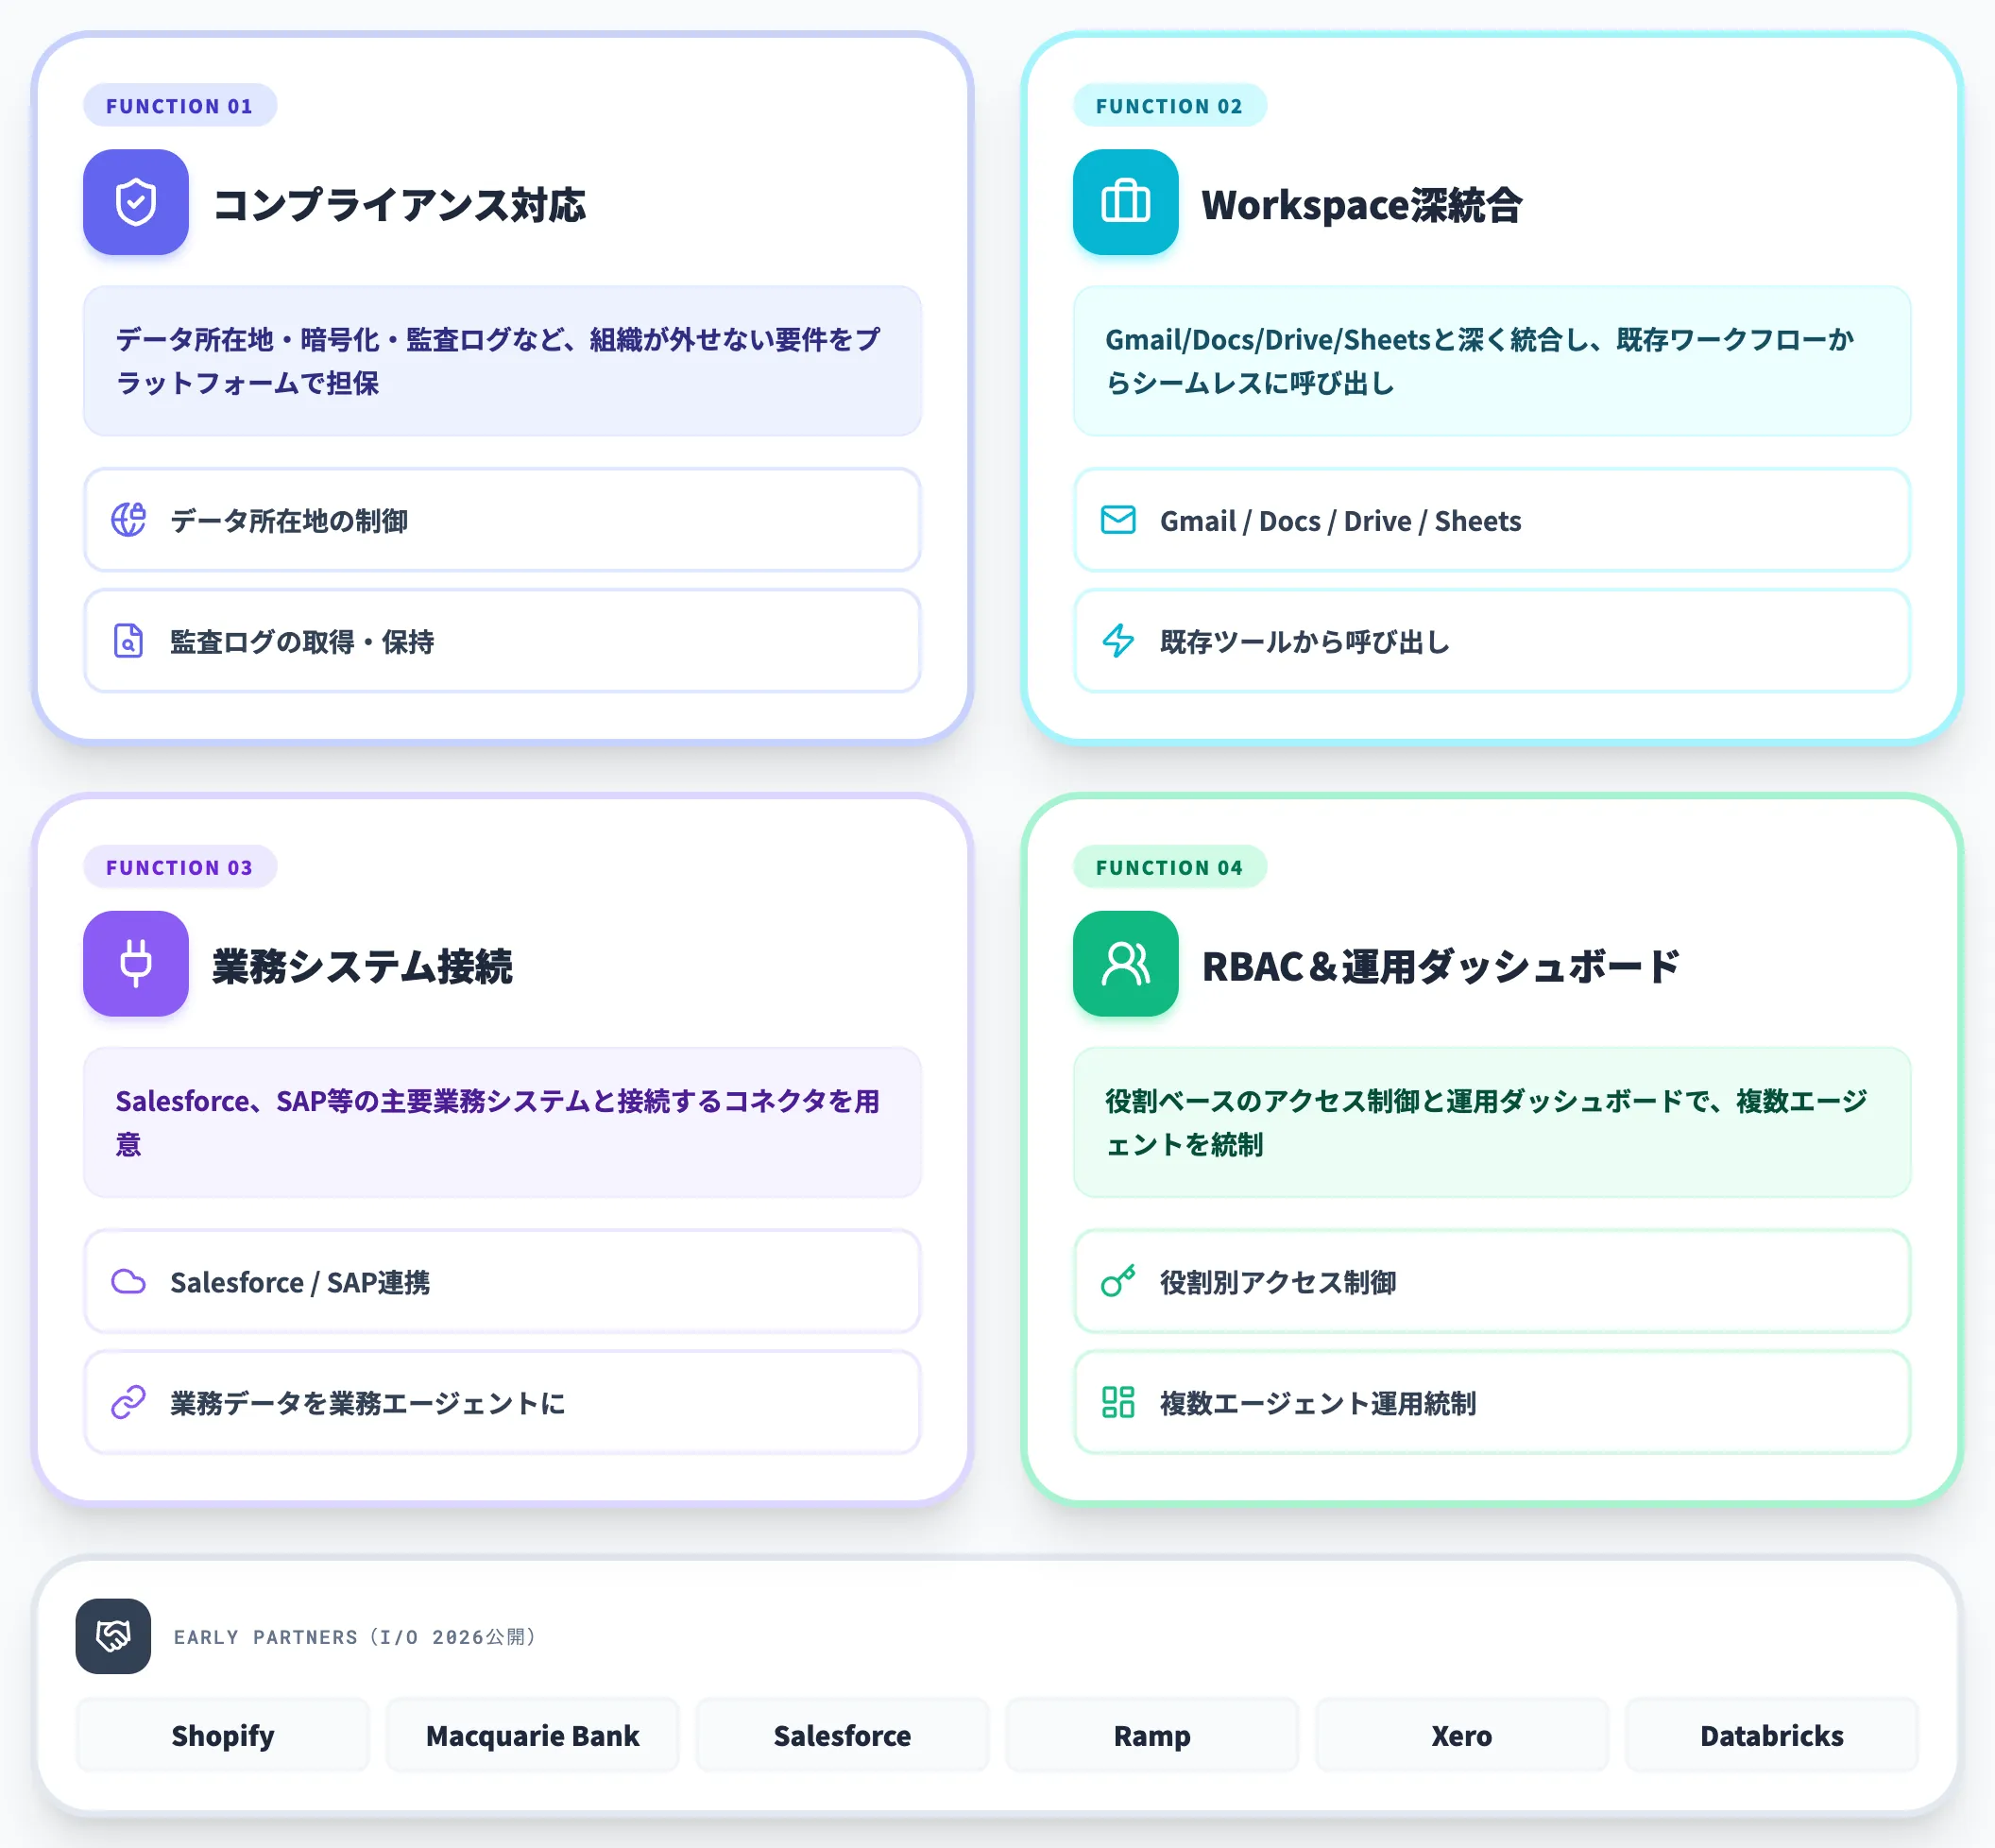Click the コンプライアンス対応 heading
The image size is (1995, 1848).
(399, 205)
